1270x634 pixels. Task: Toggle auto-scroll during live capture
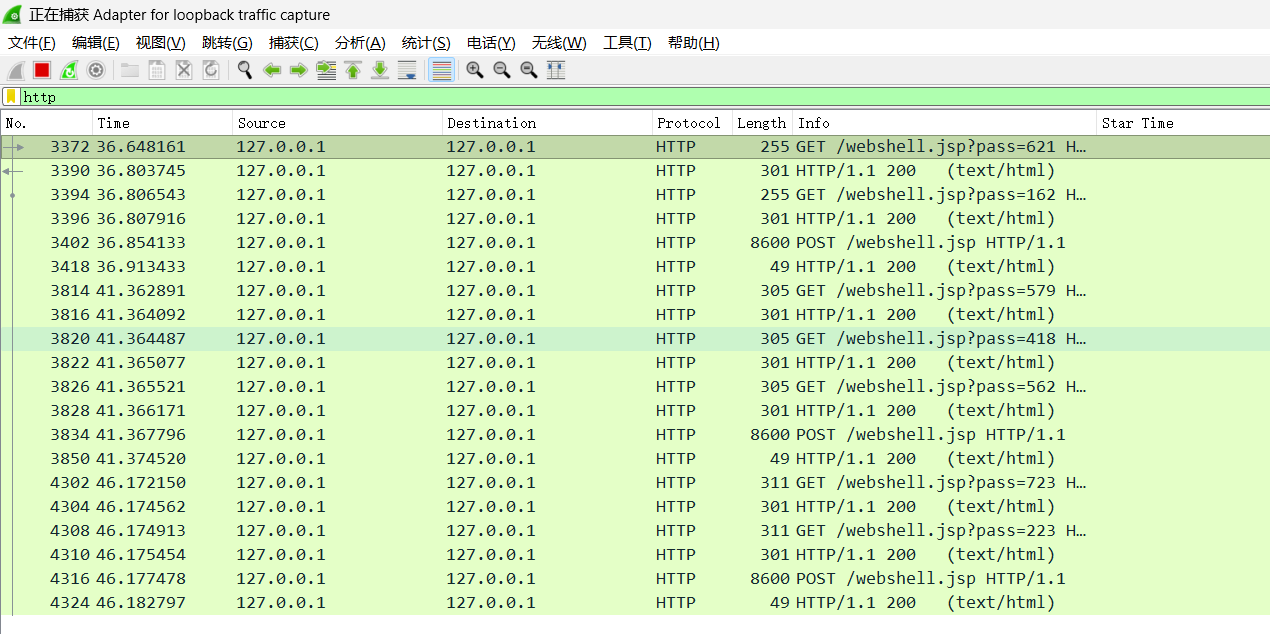tap(407, 70)
